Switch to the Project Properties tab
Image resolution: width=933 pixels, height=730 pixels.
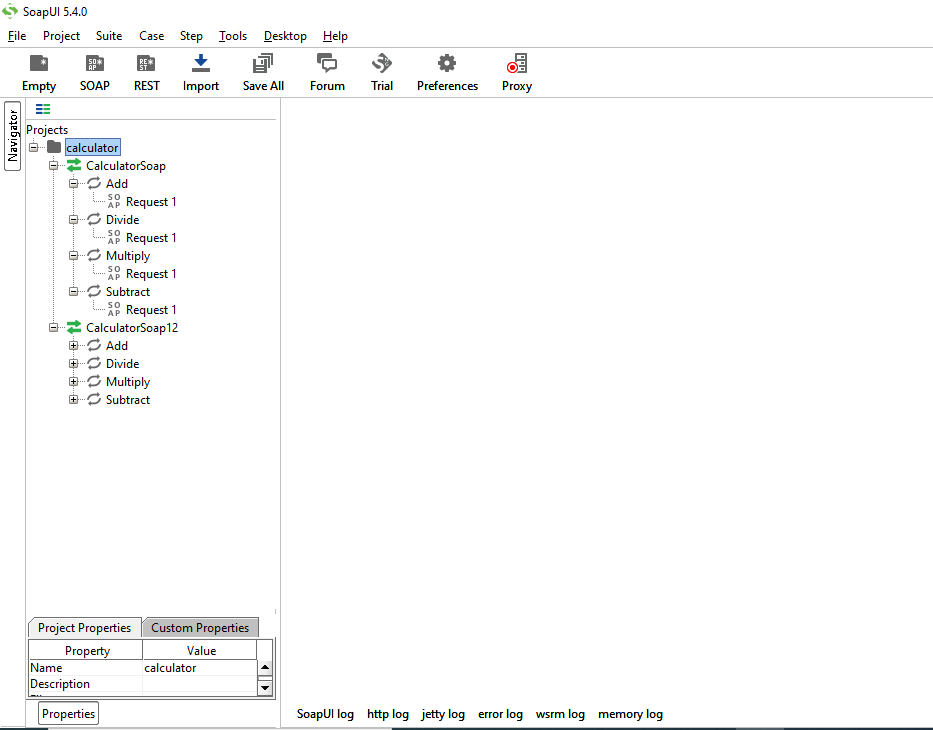[84, 628]
